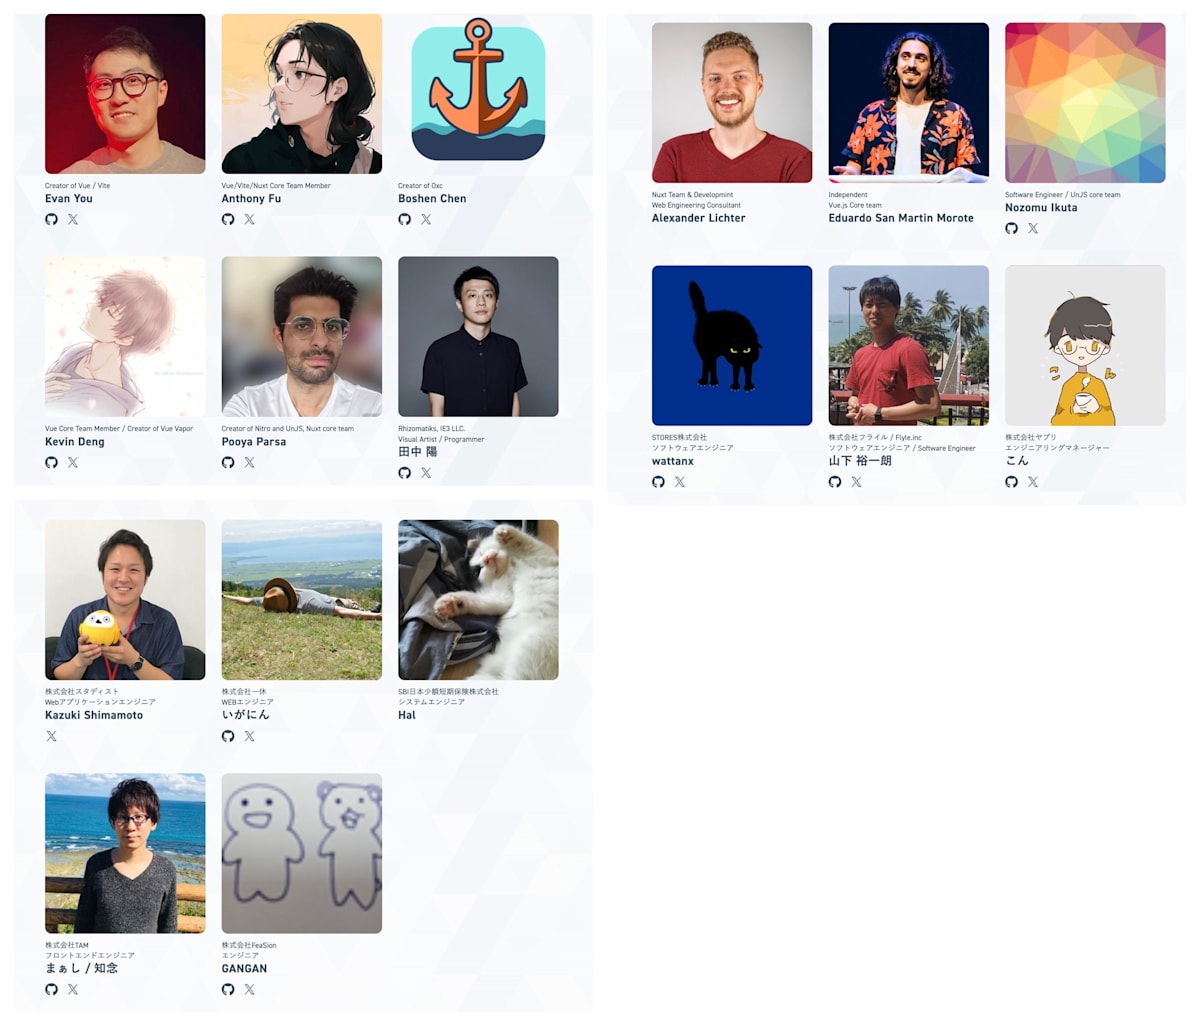Select Nozomu Ikuta's colorful polygon avatar

1085,103
